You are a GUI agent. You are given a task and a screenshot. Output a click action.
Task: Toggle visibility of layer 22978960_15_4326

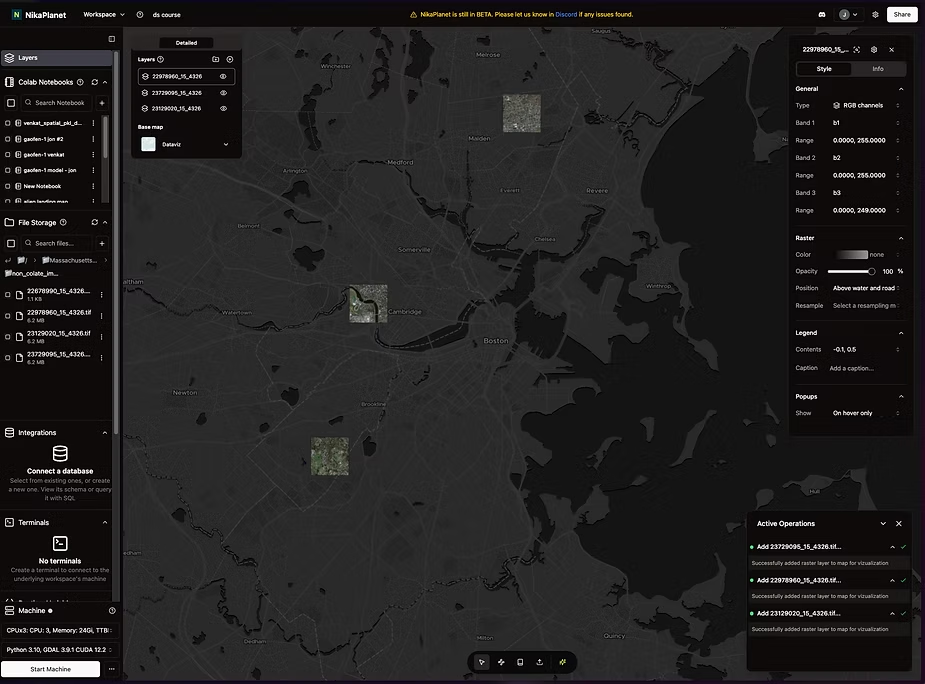point(223,76)
